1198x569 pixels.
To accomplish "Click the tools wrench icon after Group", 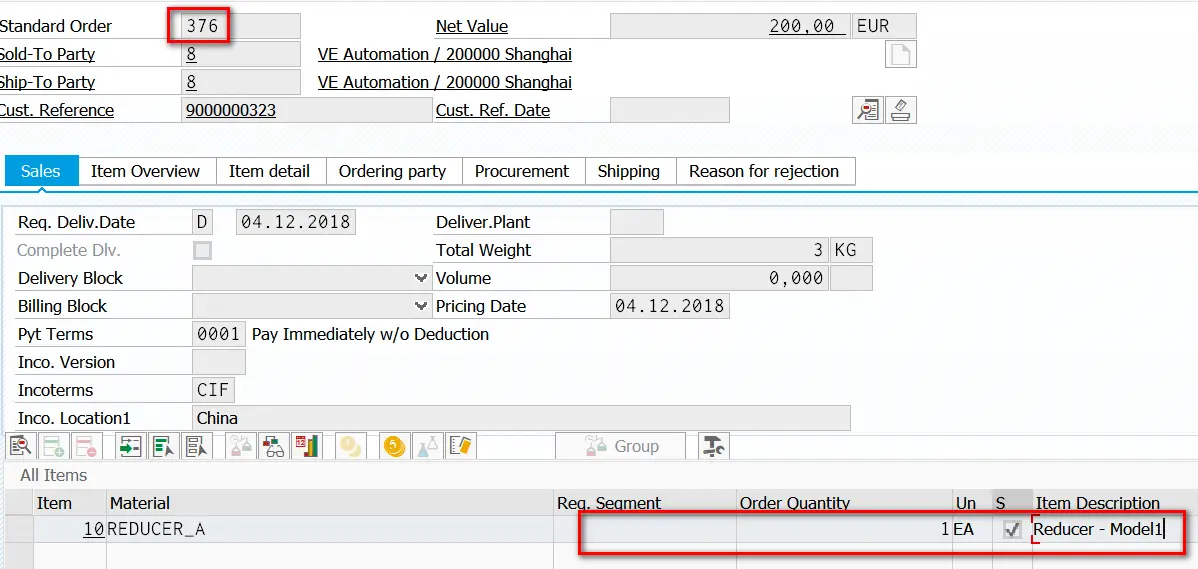I will tap(714, 445).
